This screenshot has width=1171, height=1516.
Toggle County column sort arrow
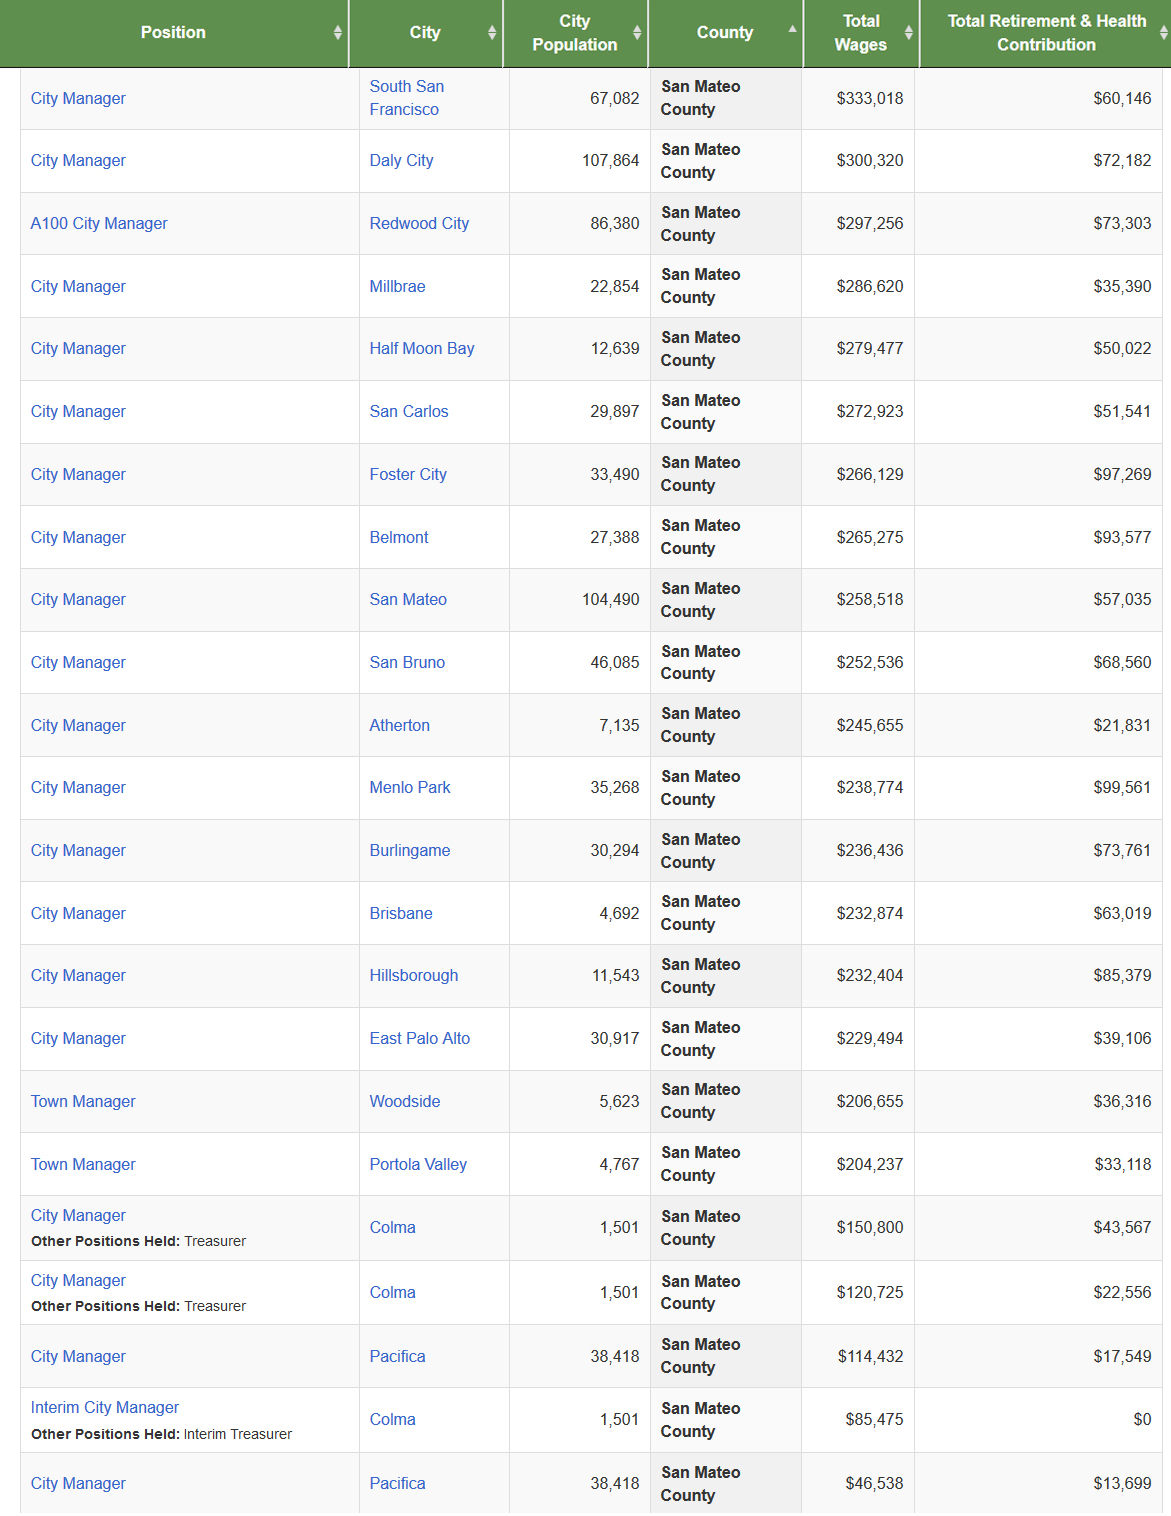(792, 29)
